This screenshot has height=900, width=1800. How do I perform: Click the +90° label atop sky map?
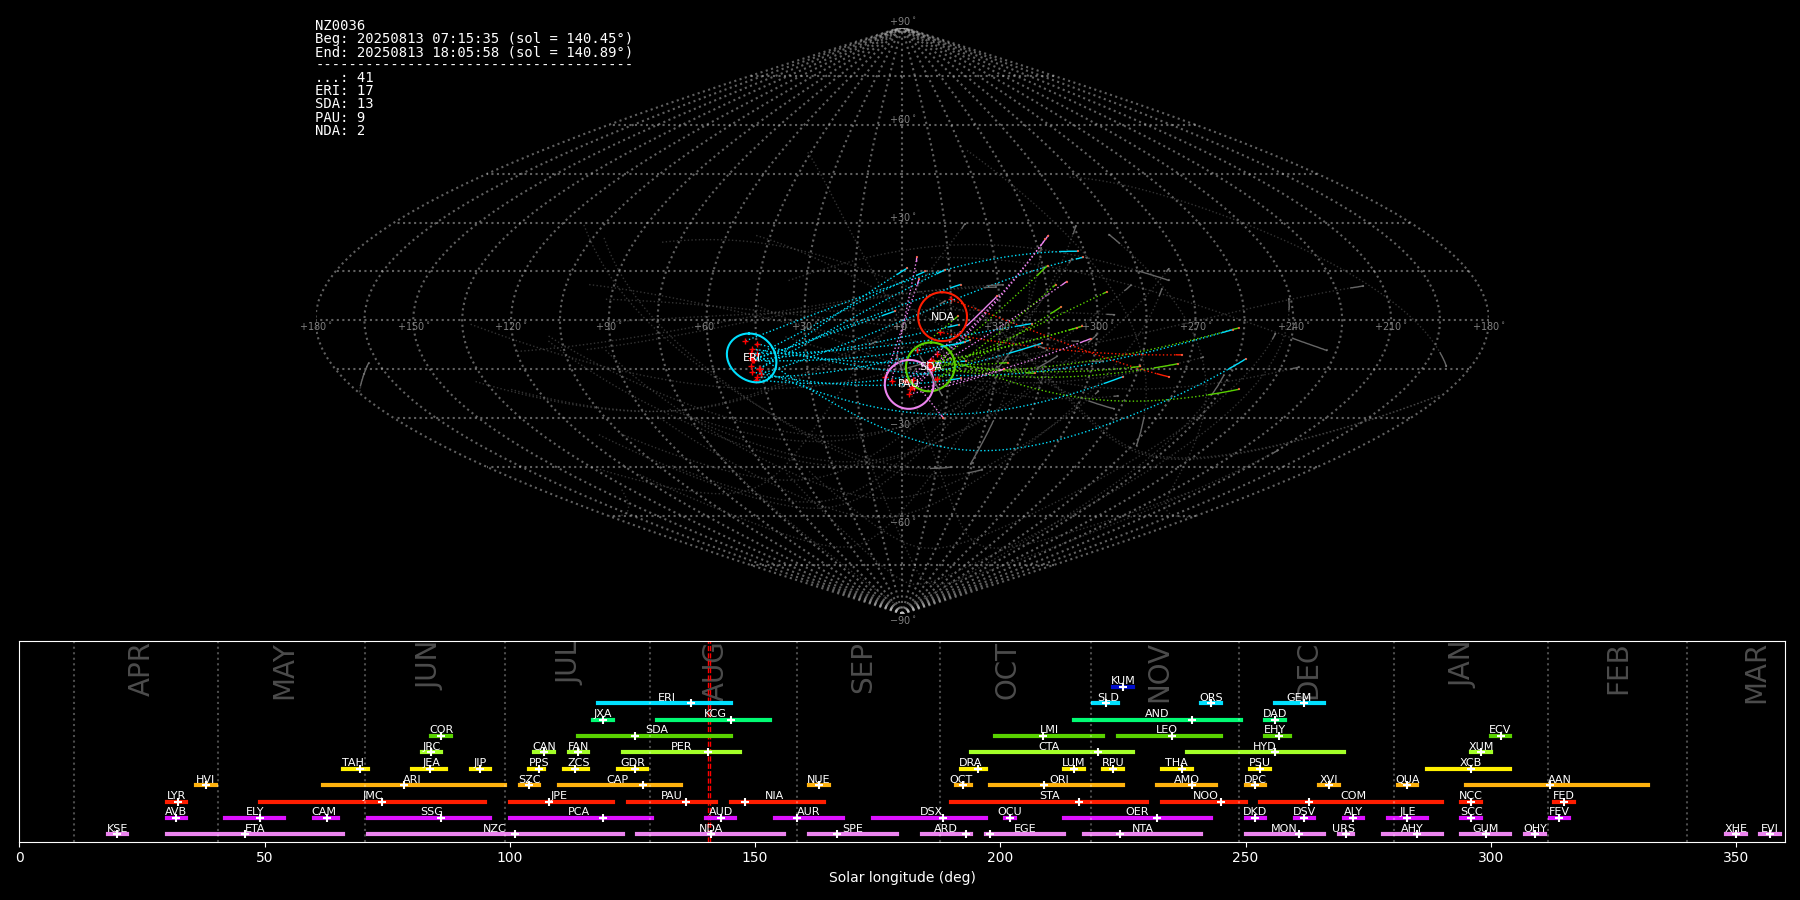[x=902, y=22]
